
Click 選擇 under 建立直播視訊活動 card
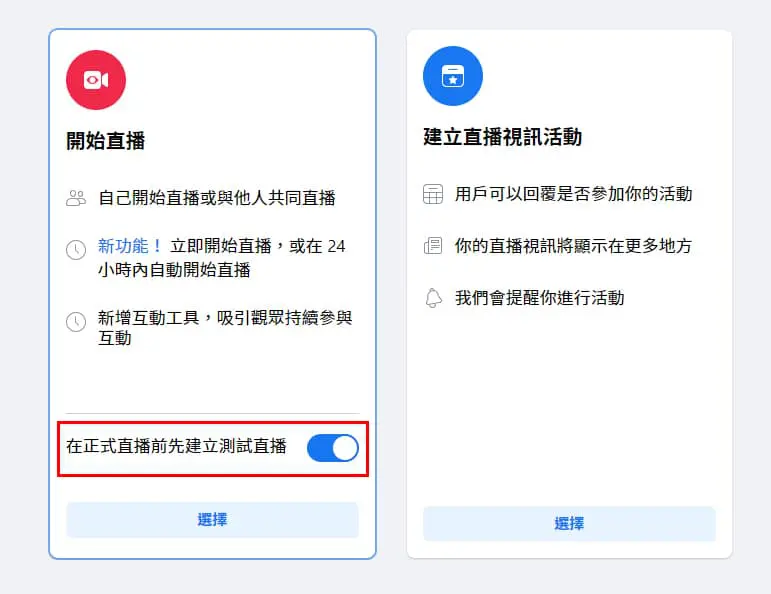tap(569, 524)
